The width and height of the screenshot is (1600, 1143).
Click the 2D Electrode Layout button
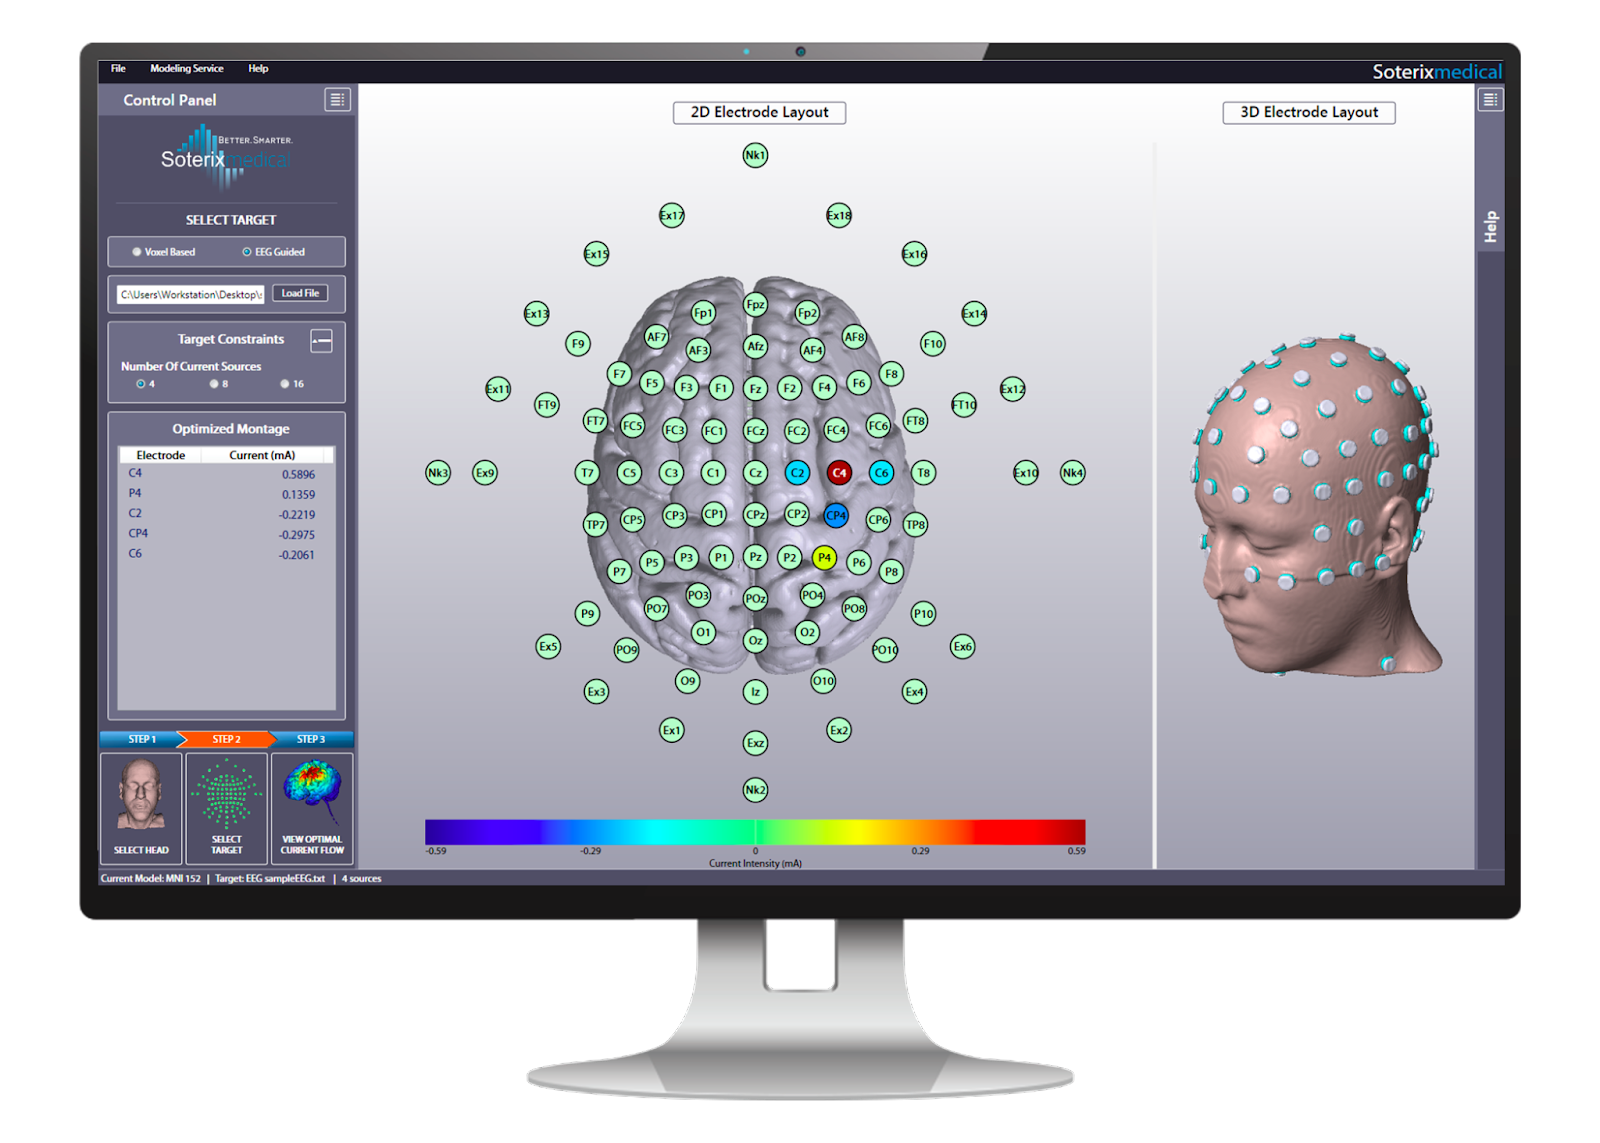[759, 112]
